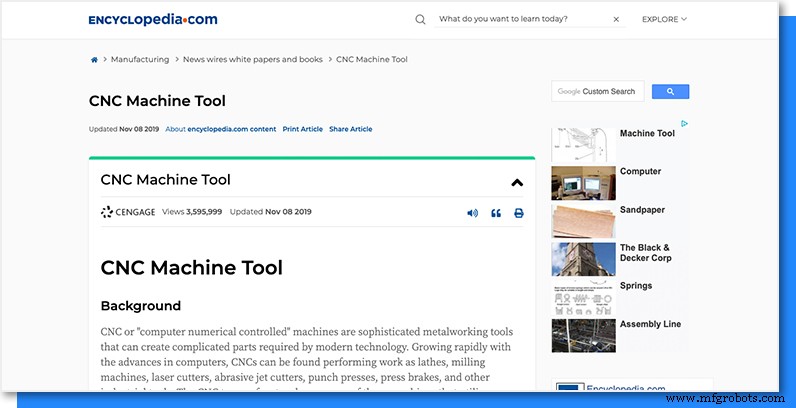
Task: Click the Print Article link
Action: tap(302, 129)
